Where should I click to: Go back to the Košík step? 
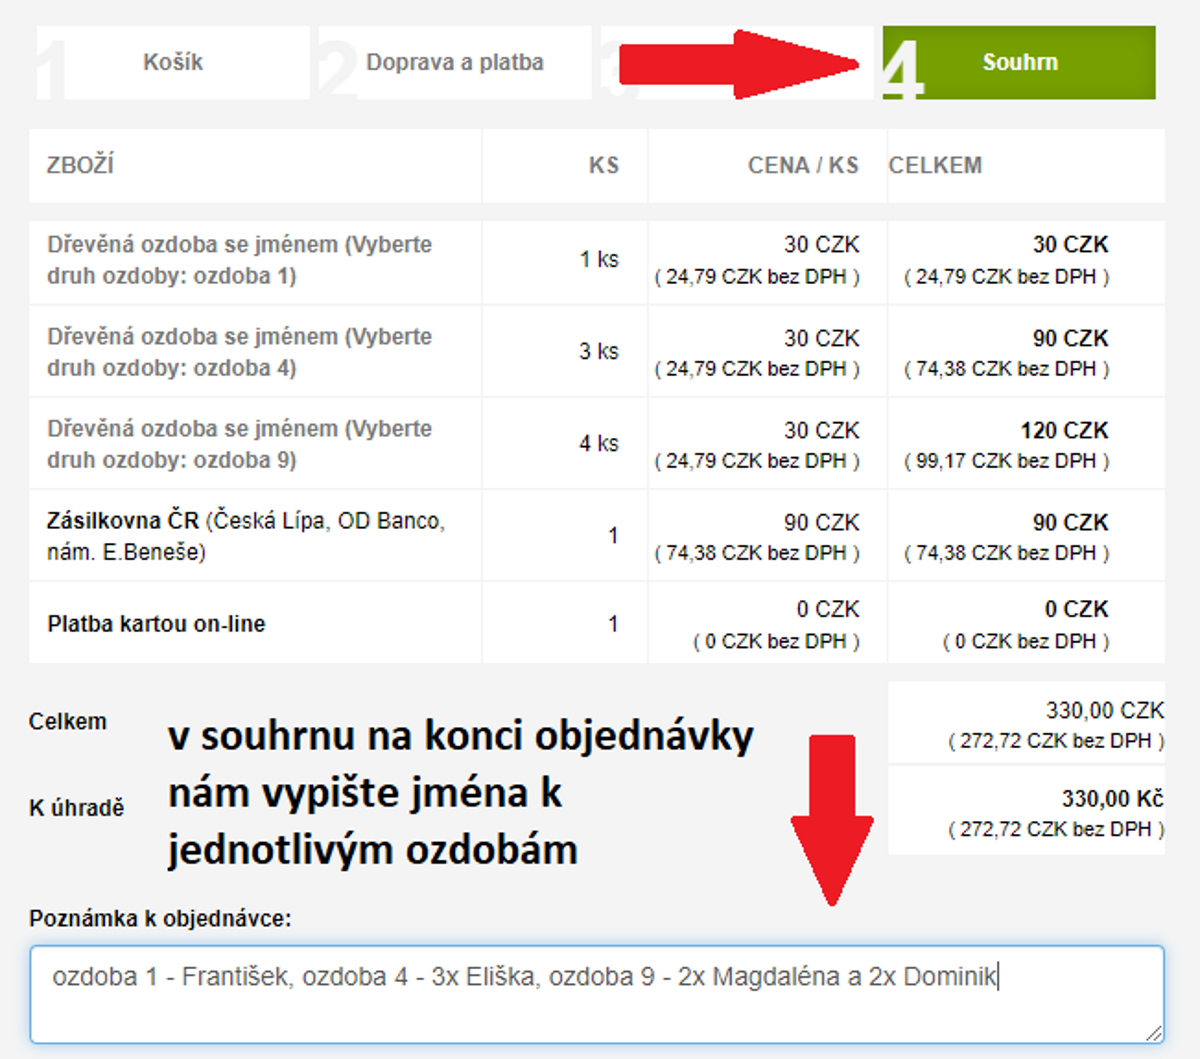coord(172,62)
